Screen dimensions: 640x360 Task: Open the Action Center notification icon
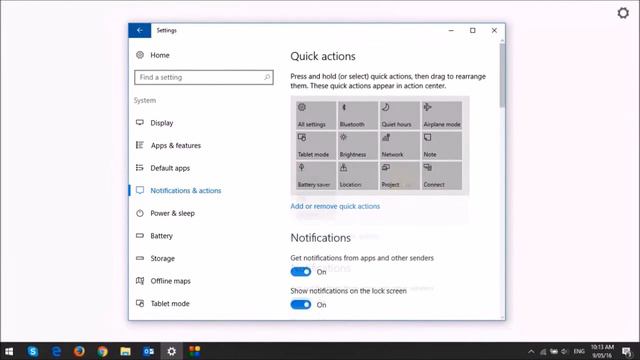tap(627, 351)
